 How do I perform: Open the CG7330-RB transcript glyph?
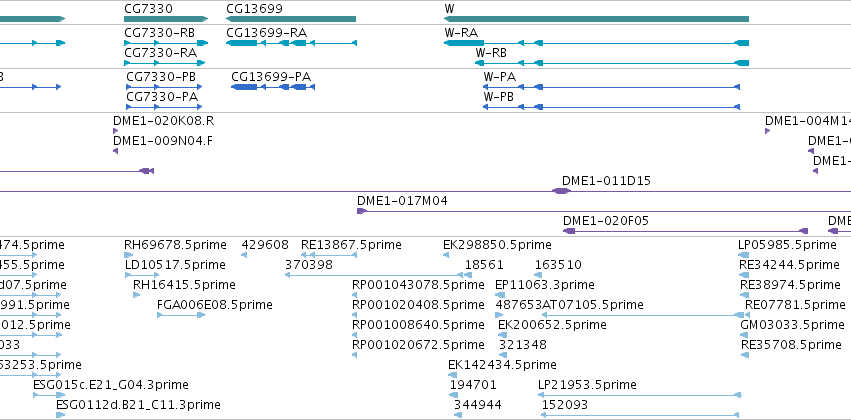(166, 43)
